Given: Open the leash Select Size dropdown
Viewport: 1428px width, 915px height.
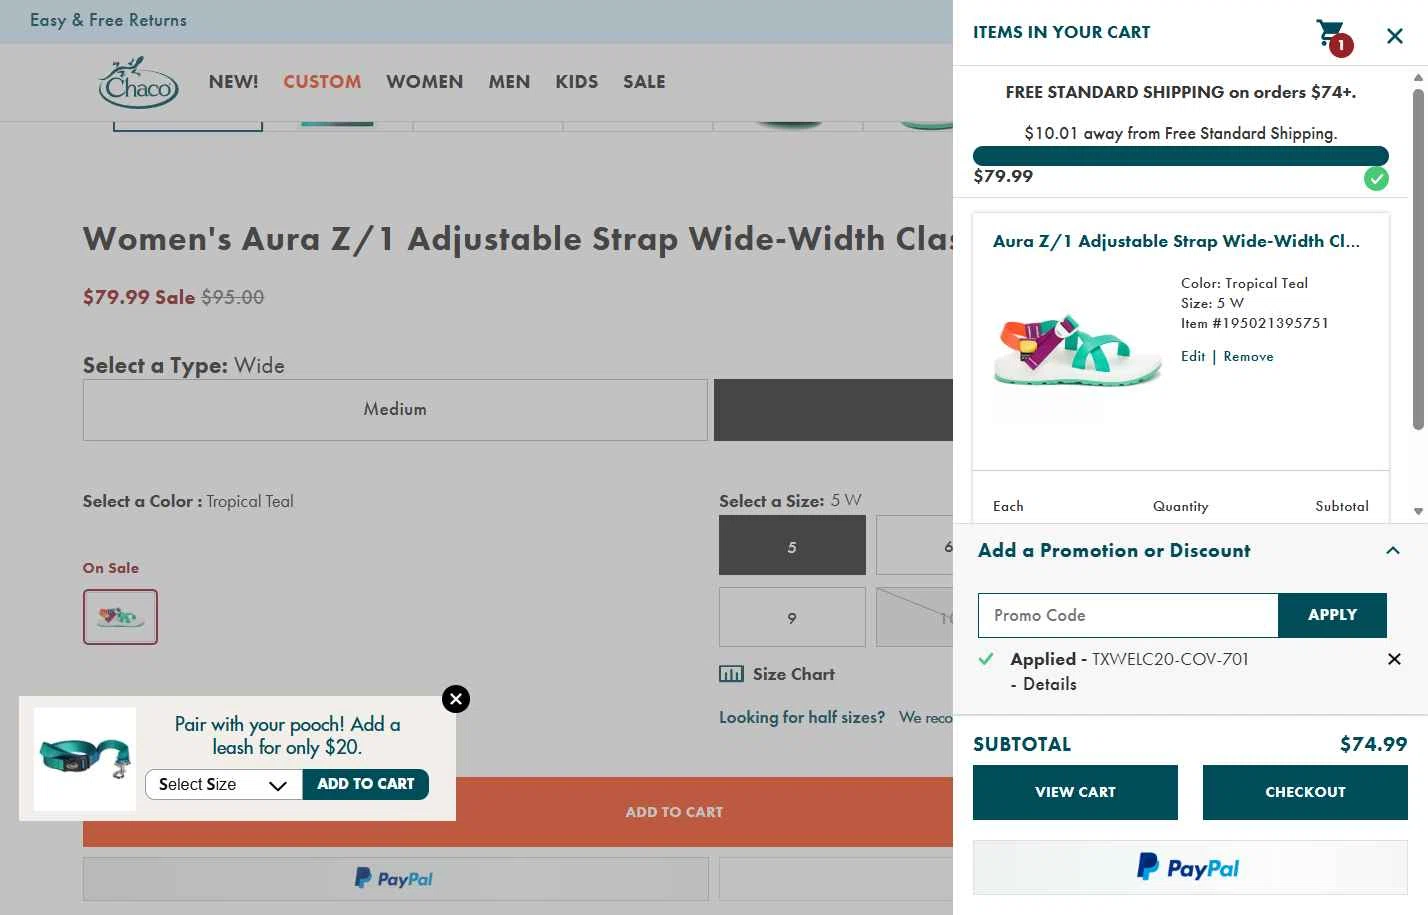Looking at the screenshot, I should (223, 785).
